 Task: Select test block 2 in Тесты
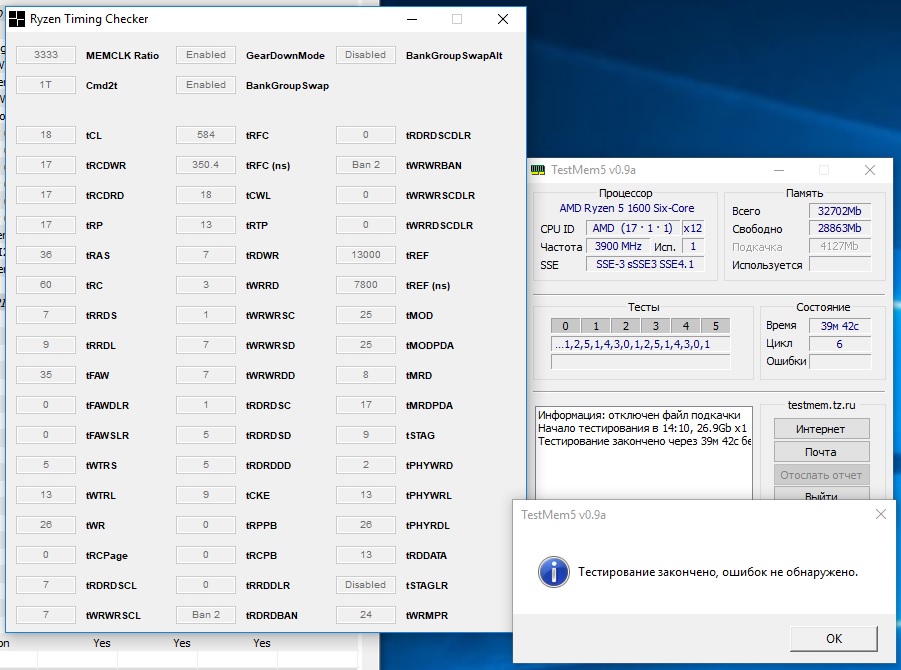click(x=626, y=326)
